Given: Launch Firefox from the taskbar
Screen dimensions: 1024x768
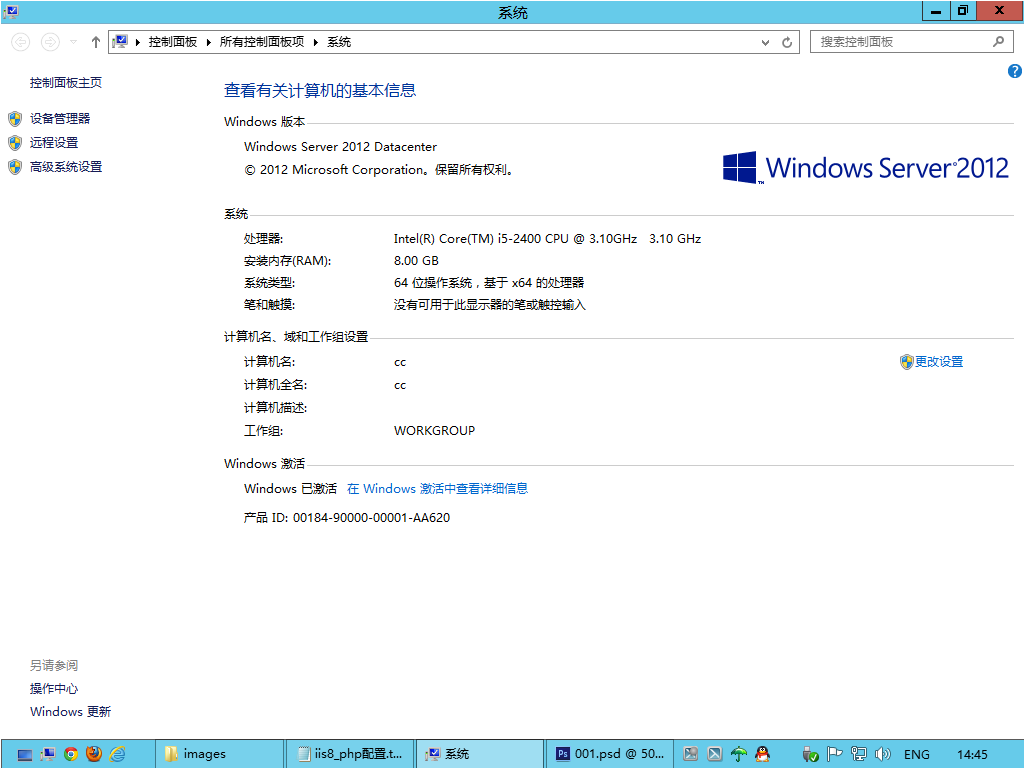Looking at the screenshot, I should tap(94, 754).
